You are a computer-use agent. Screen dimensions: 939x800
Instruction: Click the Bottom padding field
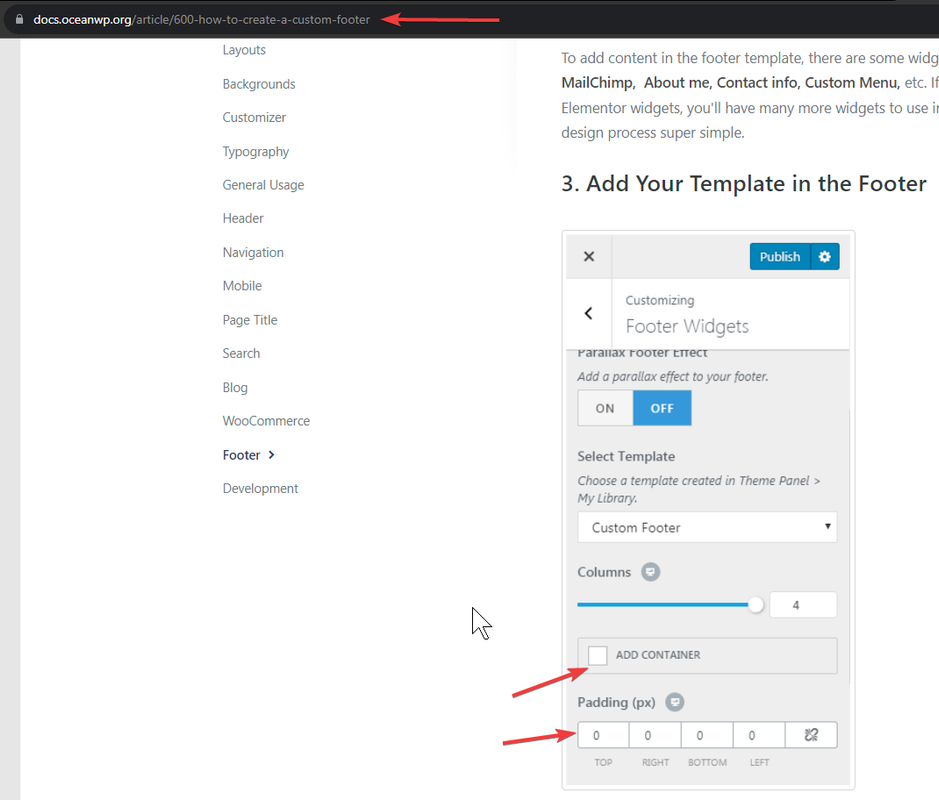tap(707, 735)
